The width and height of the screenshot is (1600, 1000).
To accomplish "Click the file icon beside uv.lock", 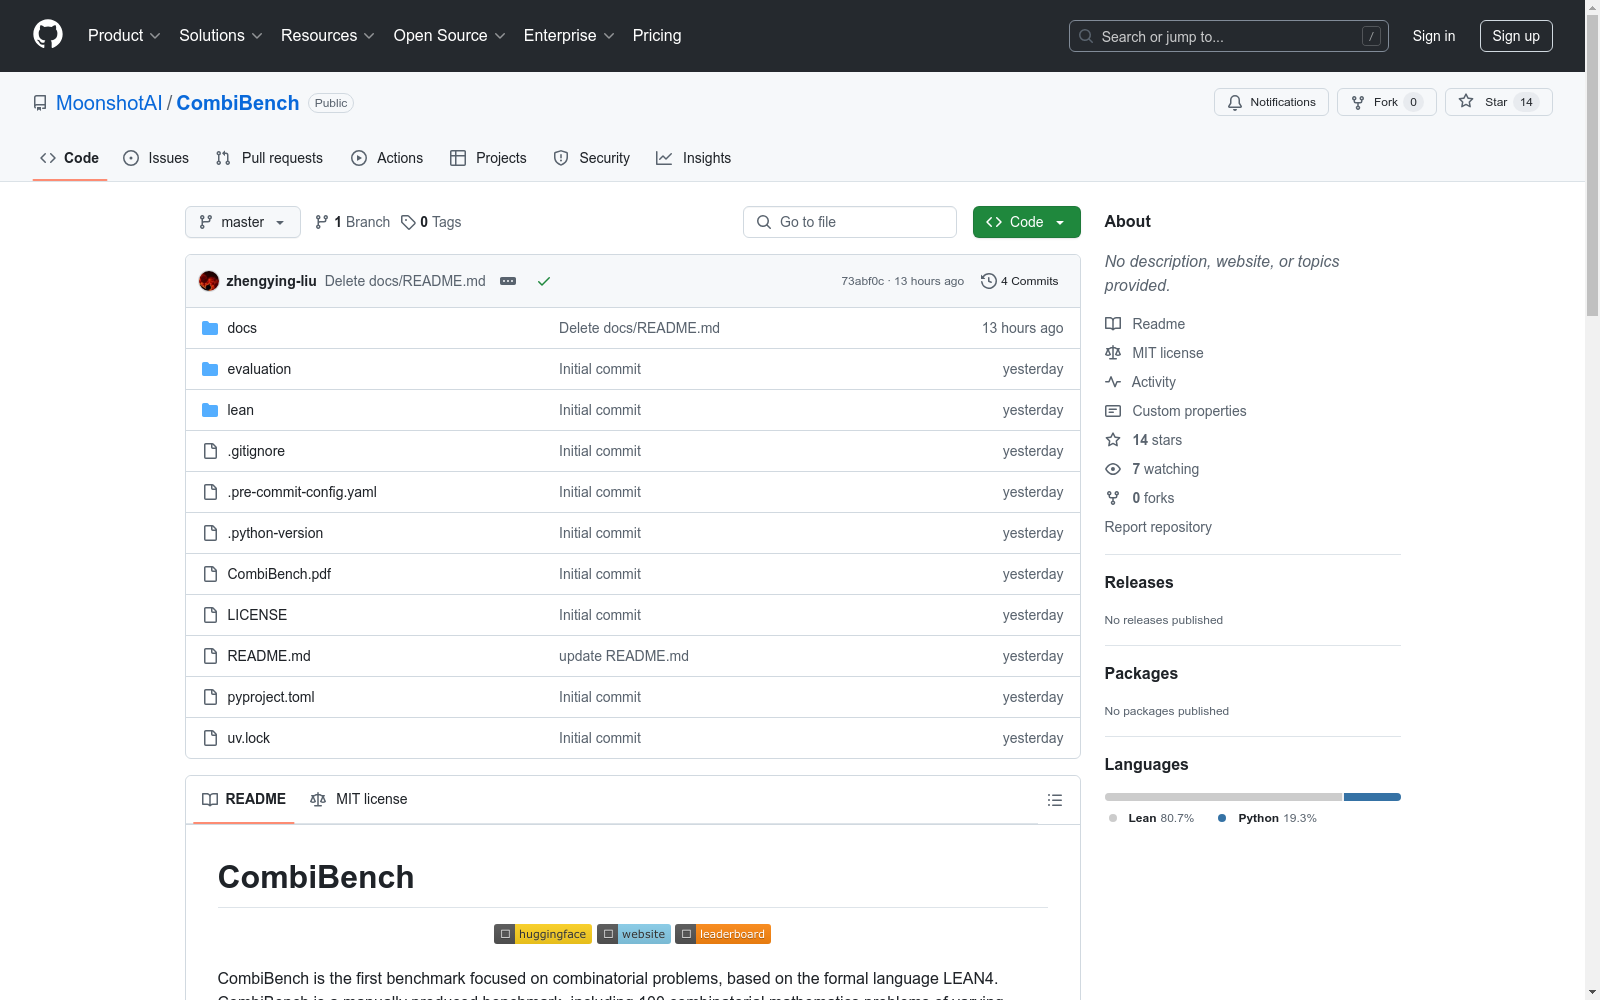I will pos(210,738).
